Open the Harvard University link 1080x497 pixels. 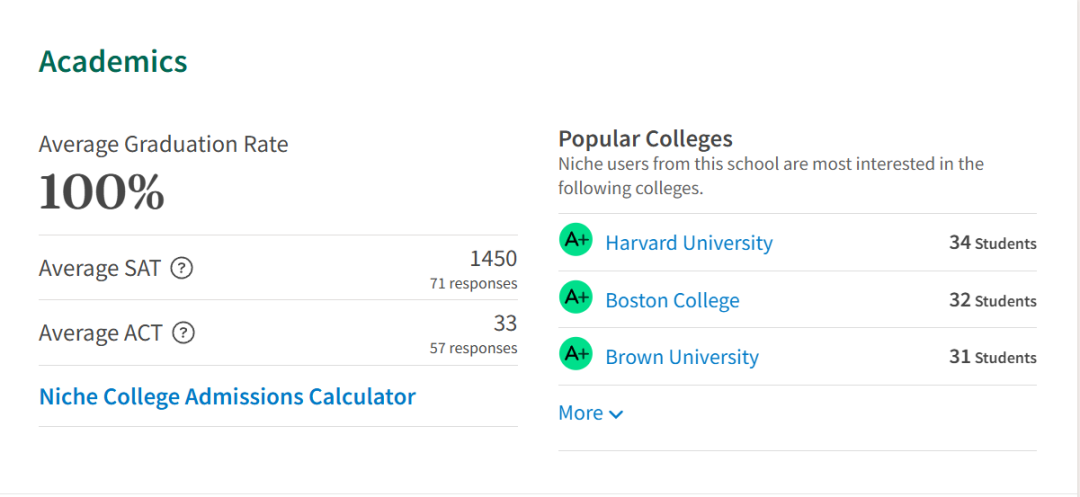point(689,243)
